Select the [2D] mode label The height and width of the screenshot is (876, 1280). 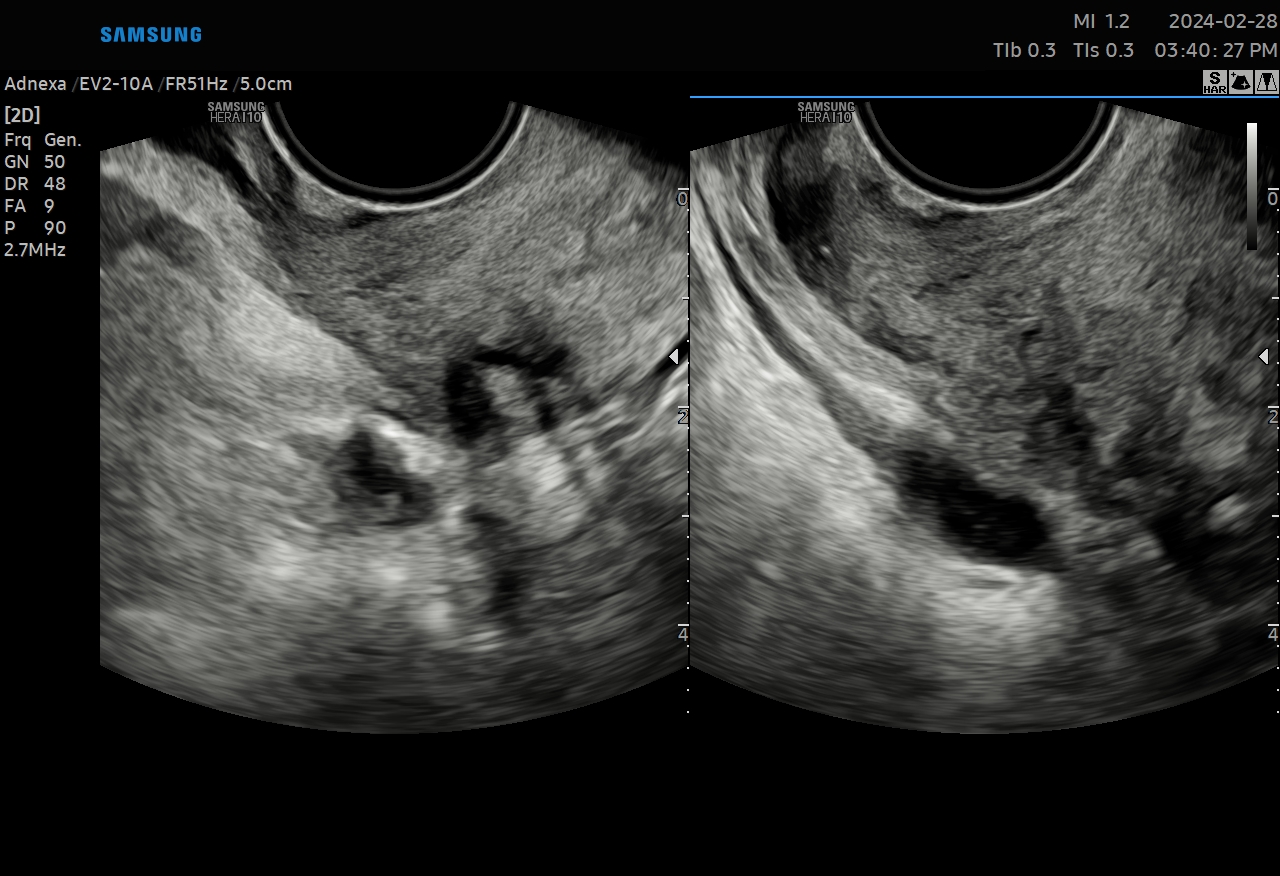(22, 115)
